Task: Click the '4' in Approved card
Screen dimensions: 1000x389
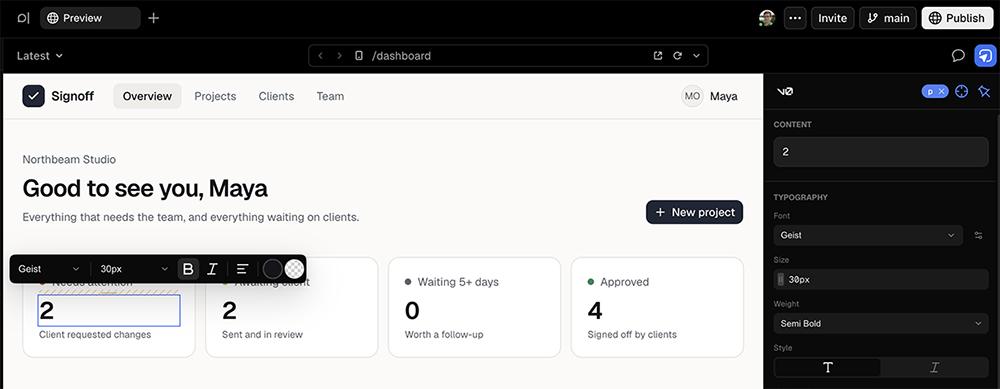Action: [595, 311]
